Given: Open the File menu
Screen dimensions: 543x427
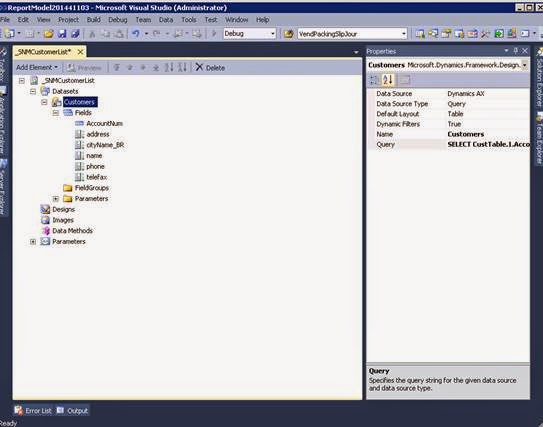Looking at the screenshot, I should click(x=5, y=20).
